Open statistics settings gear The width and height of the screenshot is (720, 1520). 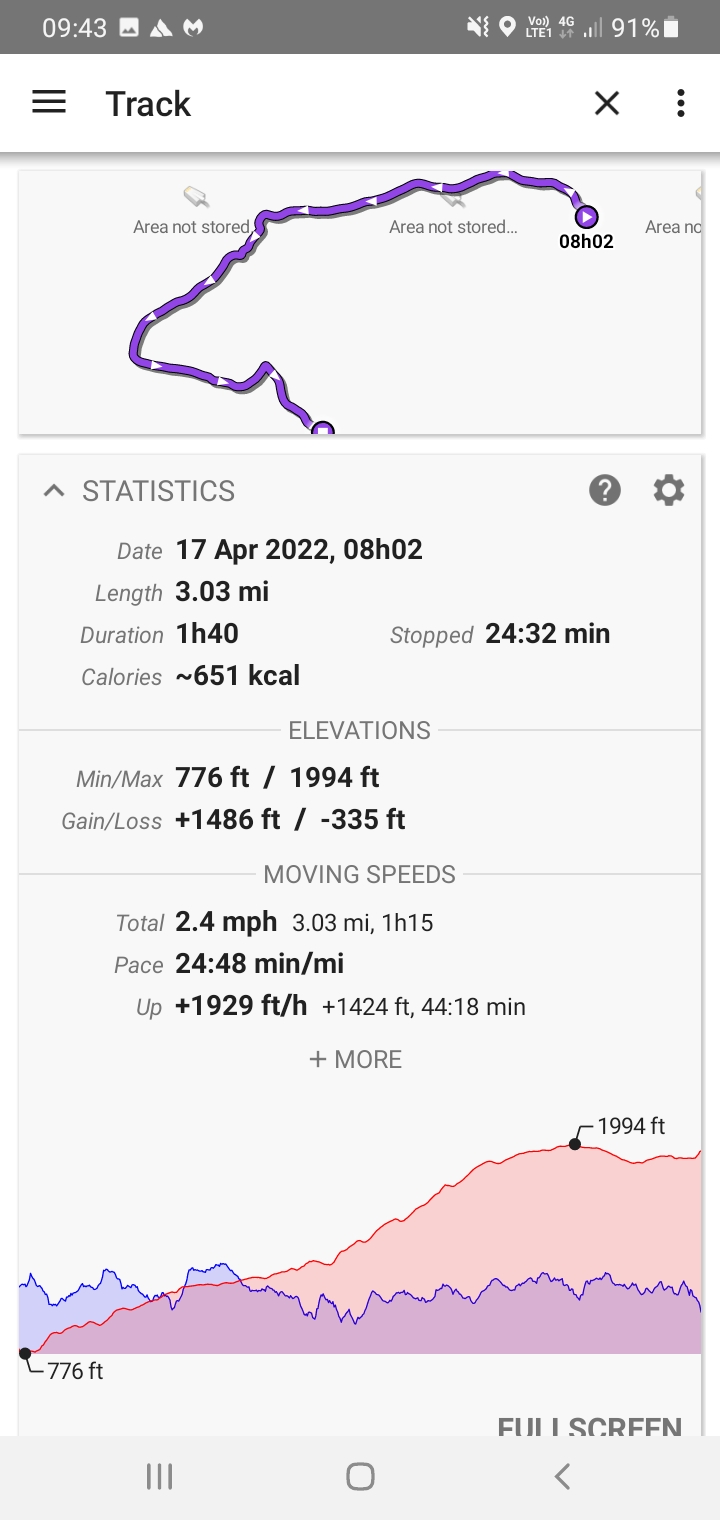point(669,490)
